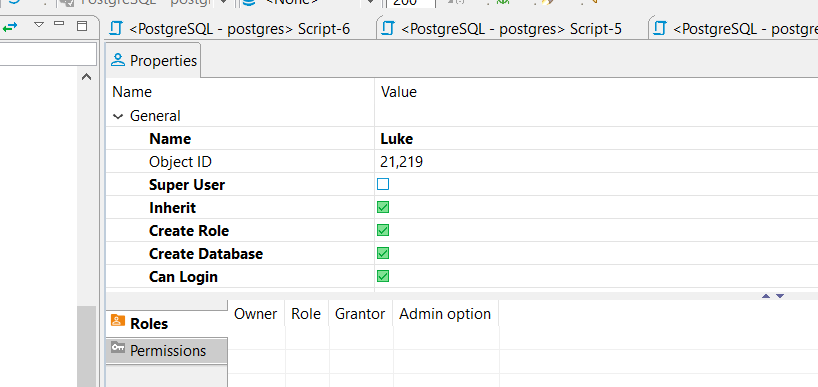Collapse the General property group
This screenshot has width=818, height=387.
pos(118,116)
